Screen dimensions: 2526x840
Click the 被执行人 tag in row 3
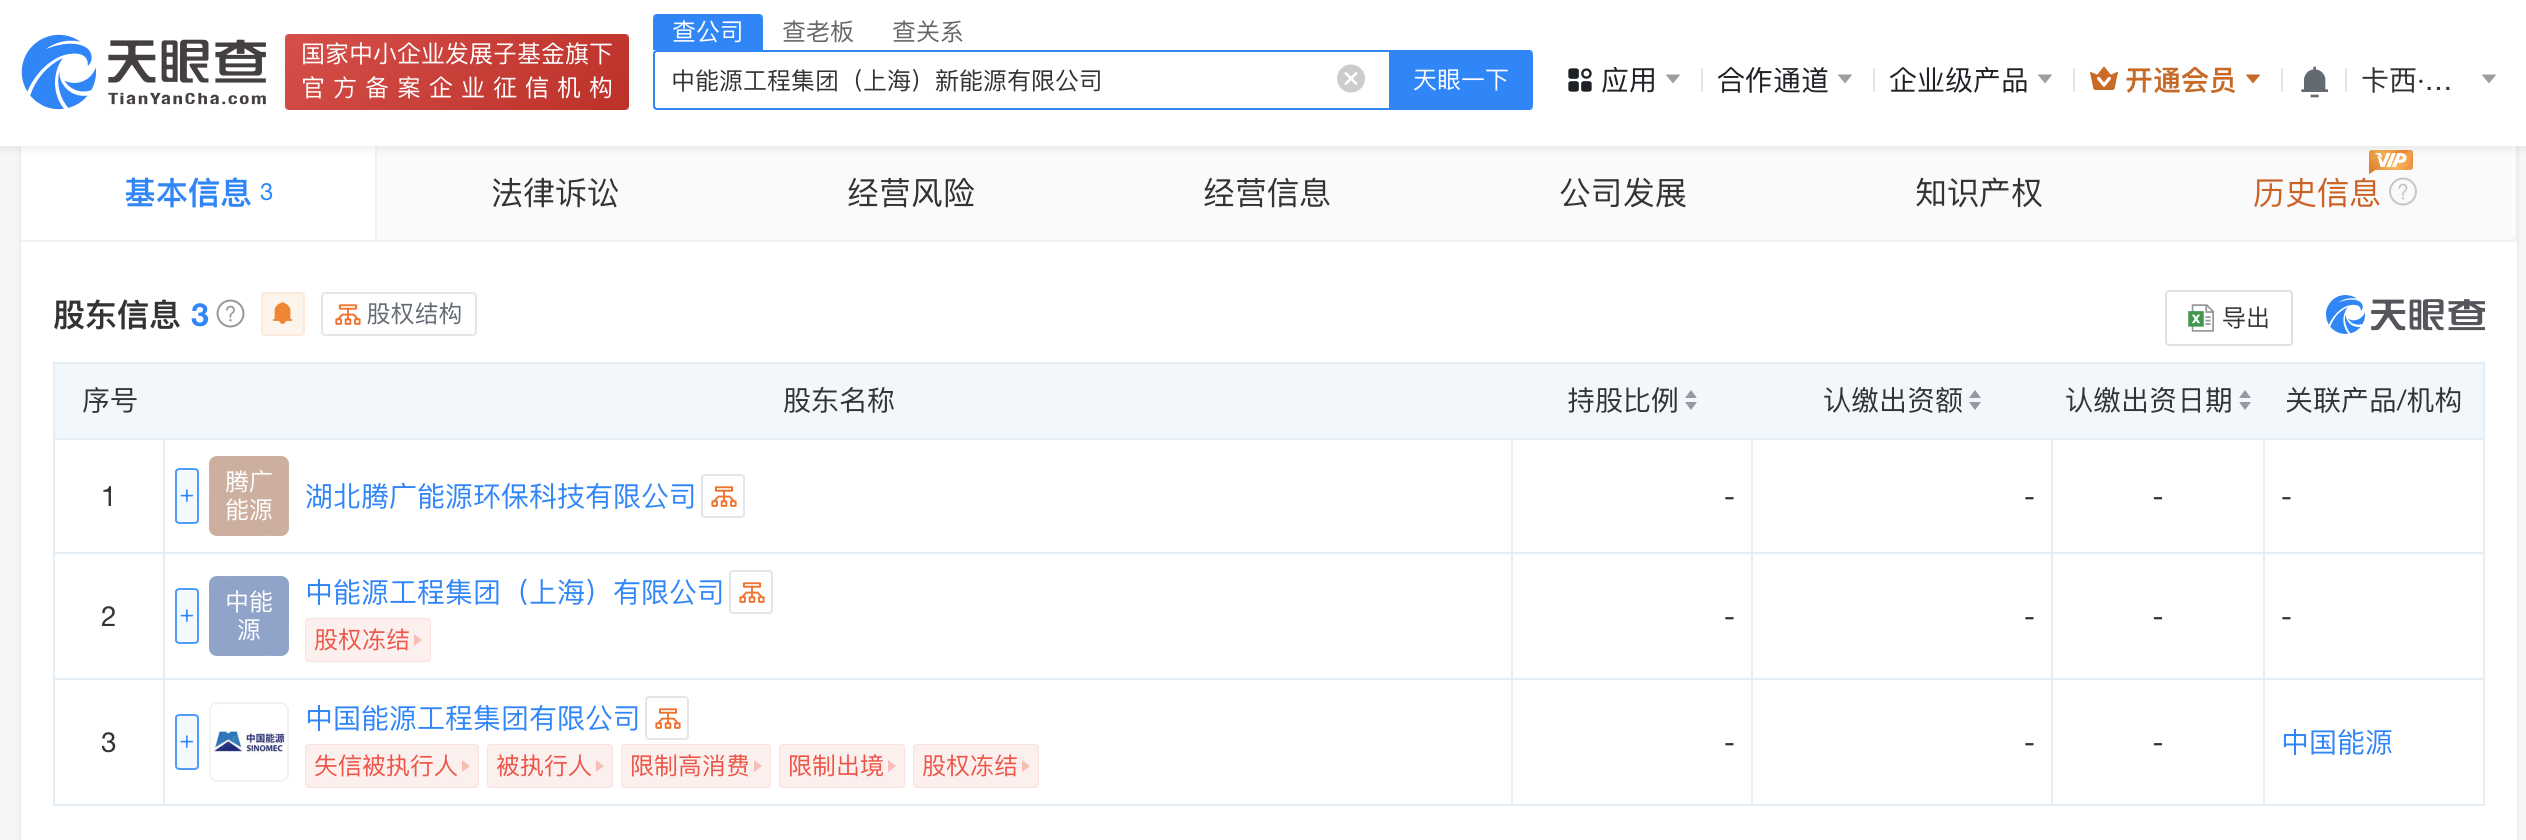point(550,766)
